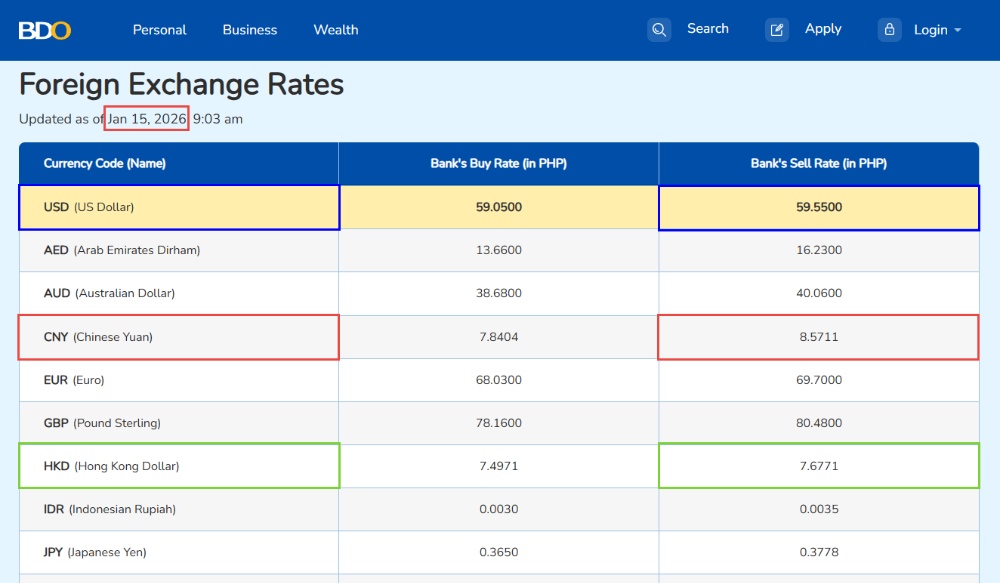1000x583 pixels.
Task: Click the Search text link
Action: click(x=708, y=29)
